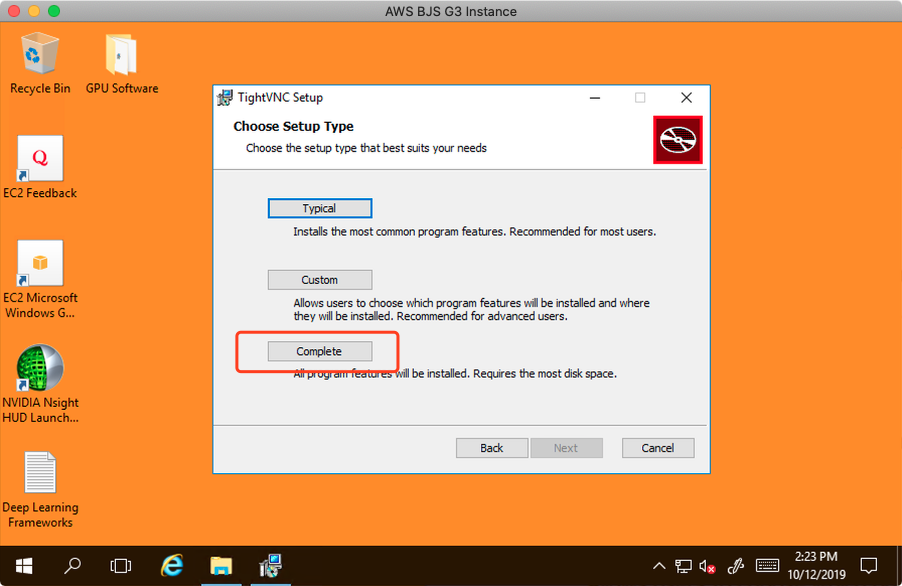Open Deep Learning Frameworks document
The width and height of the screenshot is (902, 586).
coord(40,476)
